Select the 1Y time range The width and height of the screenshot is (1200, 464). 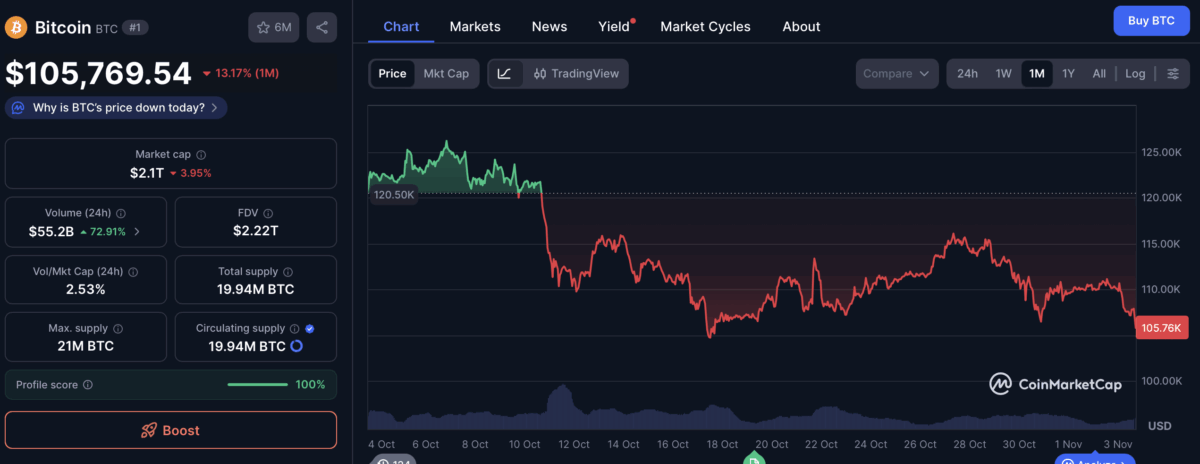click(x=1068, y=73)
